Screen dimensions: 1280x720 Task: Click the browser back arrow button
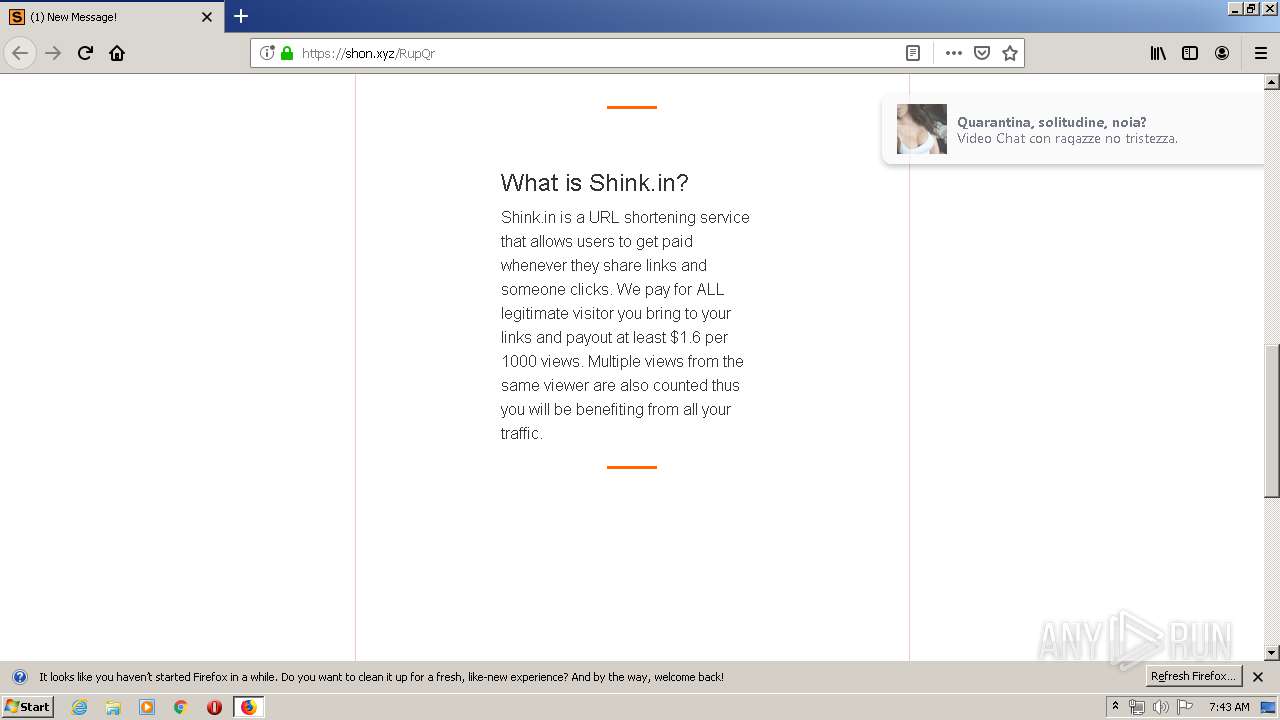pos(20,53)
